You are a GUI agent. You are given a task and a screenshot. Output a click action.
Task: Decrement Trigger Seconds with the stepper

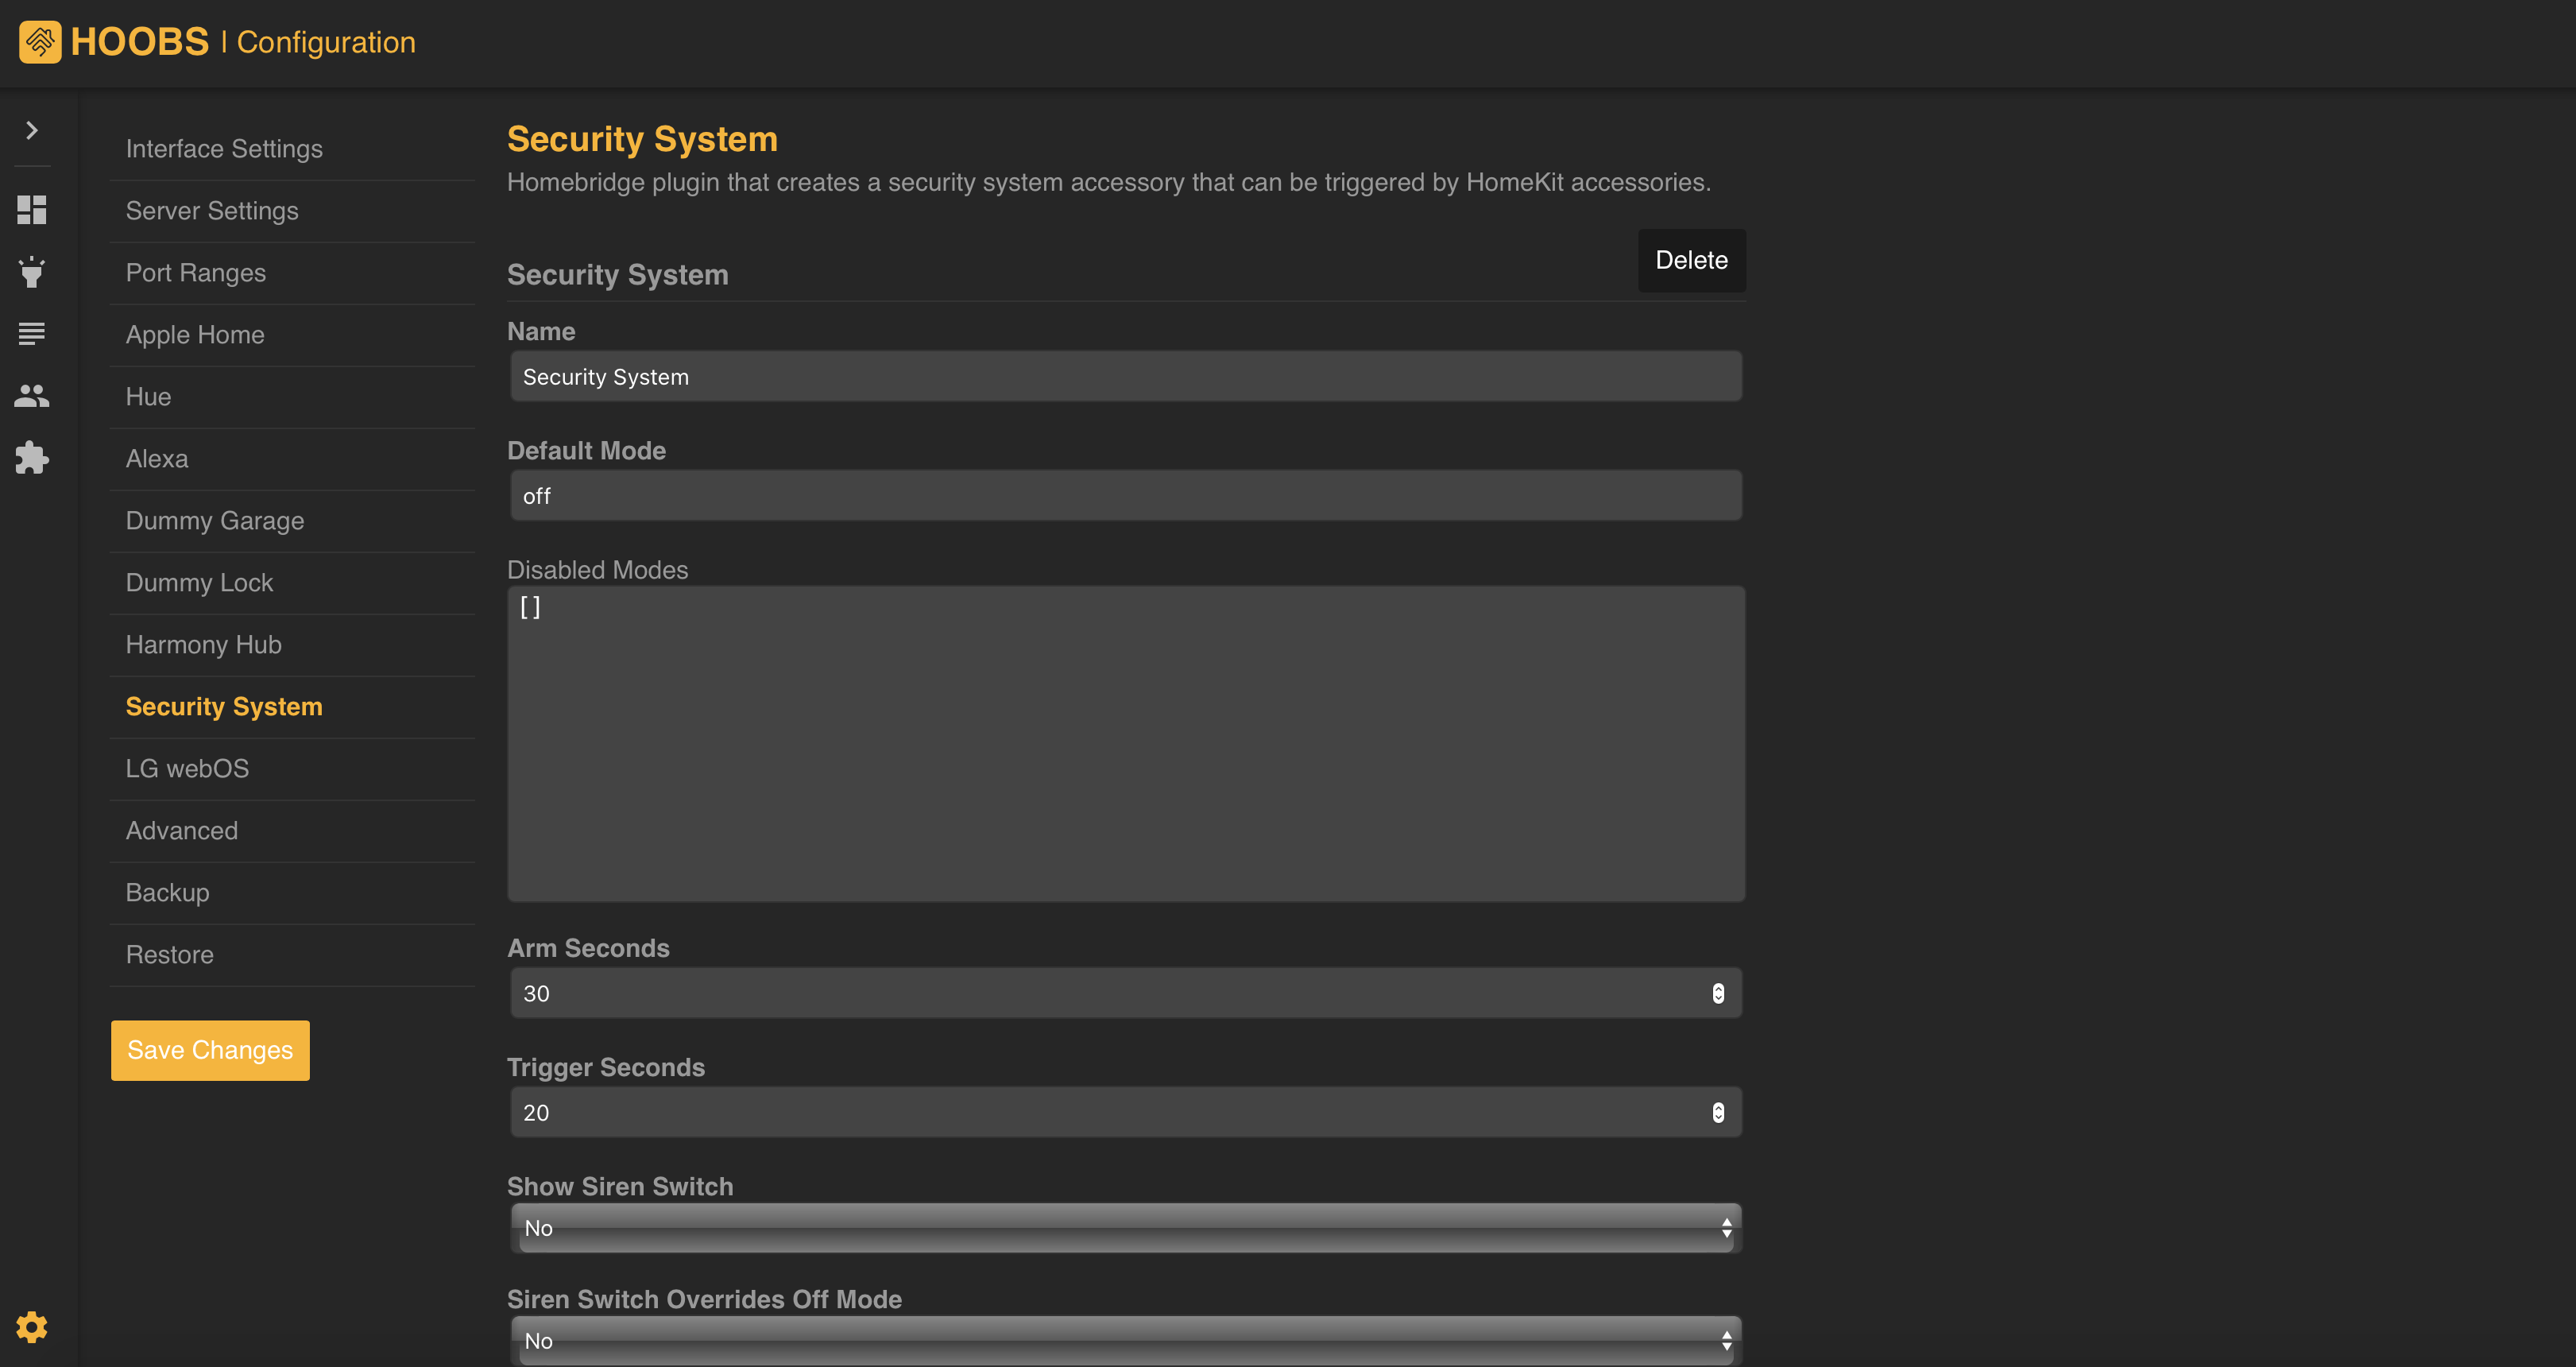pos(1719,1117)
